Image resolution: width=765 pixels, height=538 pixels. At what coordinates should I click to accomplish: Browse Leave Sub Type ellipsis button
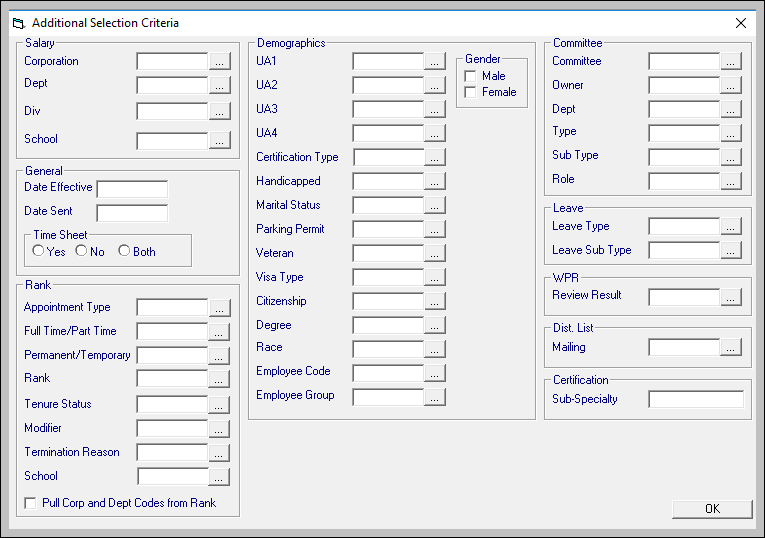click(731, 250)
